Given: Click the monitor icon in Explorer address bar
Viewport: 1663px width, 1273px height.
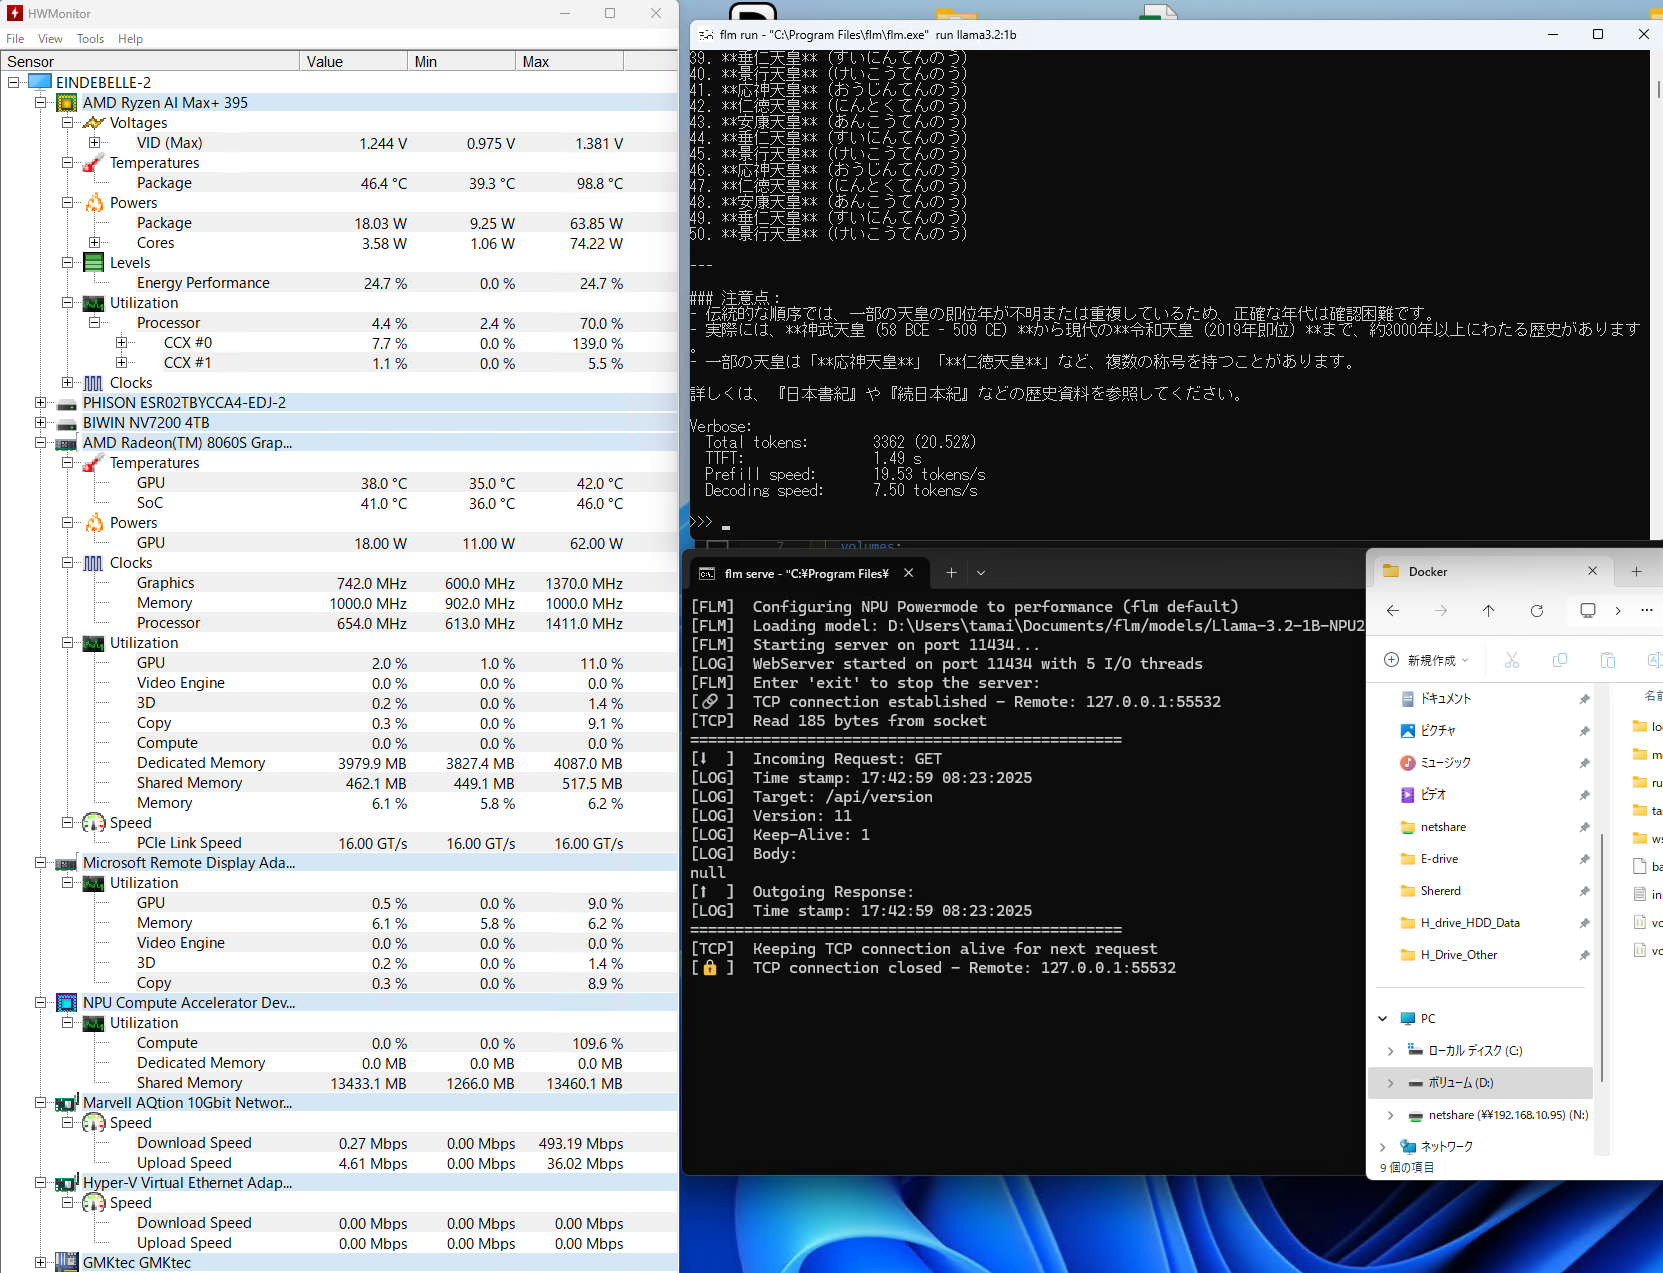Looking at the screenshot, I should click(1588, 610).
